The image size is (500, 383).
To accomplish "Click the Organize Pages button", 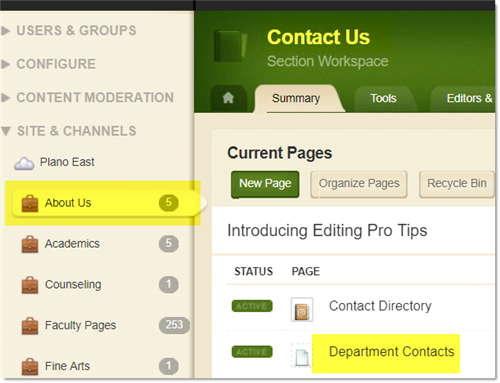I will coord(359,184).
